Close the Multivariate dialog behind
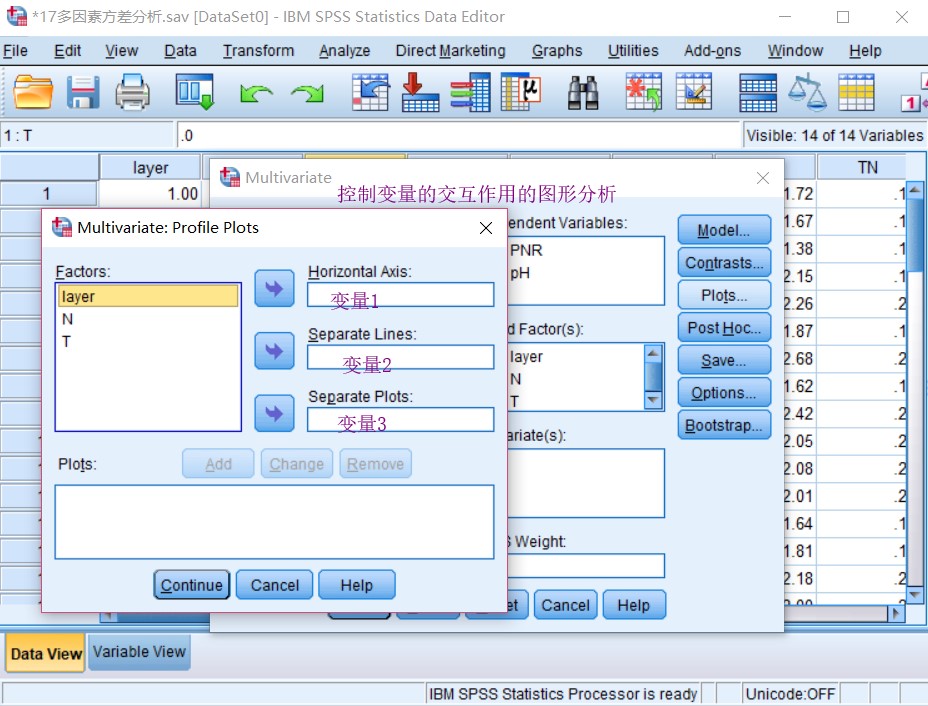Viewport: 928px width, 706px height. [763, 178]
